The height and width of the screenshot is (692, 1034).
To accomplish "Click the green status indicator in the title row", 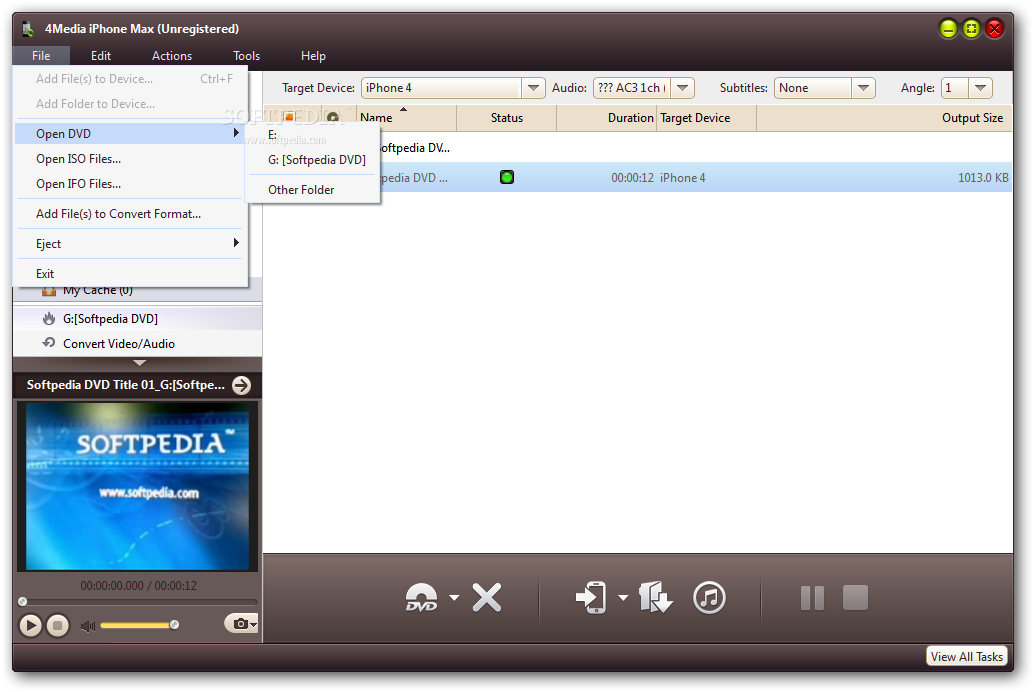I will pyautogui.click(x=506, y=177).
